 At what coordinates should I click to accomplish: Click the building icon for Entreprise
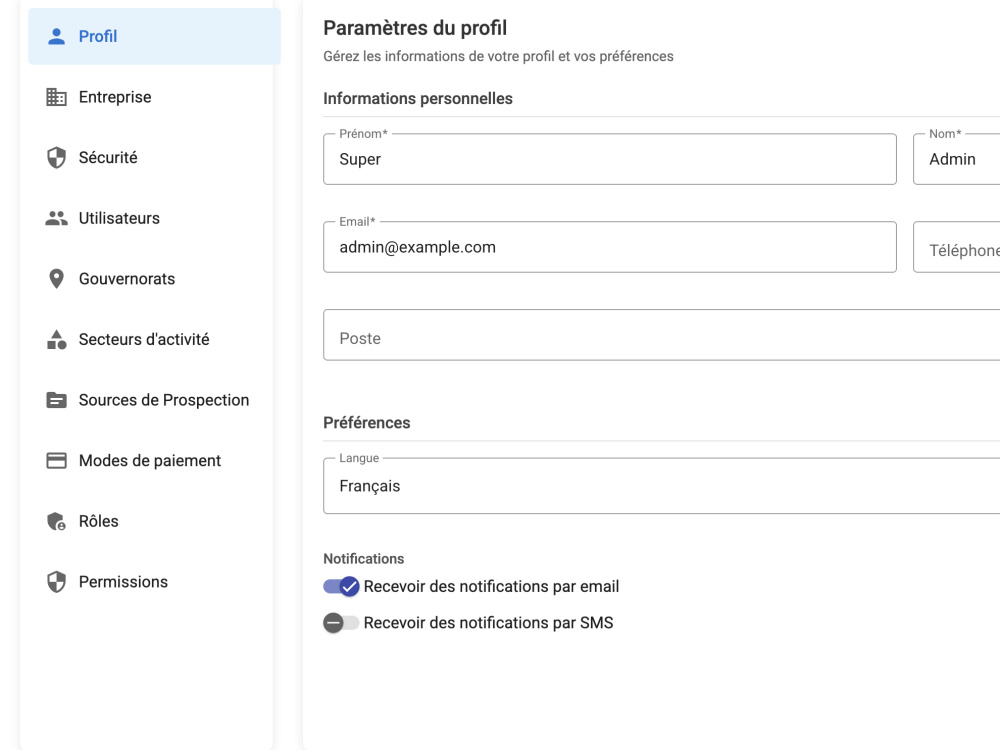[x=56, y=97]
